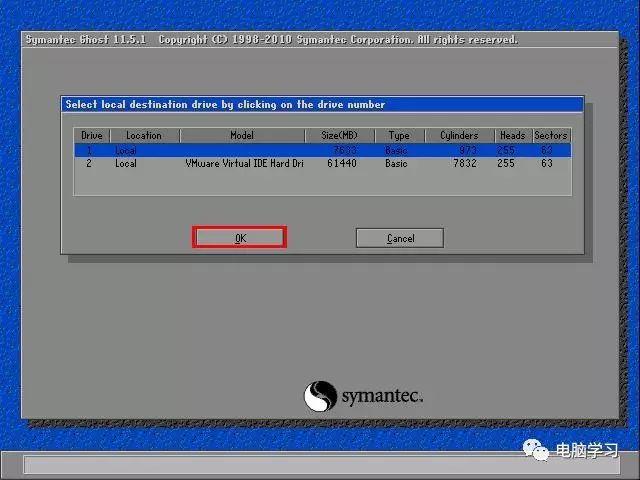Screen dimensions: 640x480
Task: Click the Type column header
Action: [x=399, y=135]
